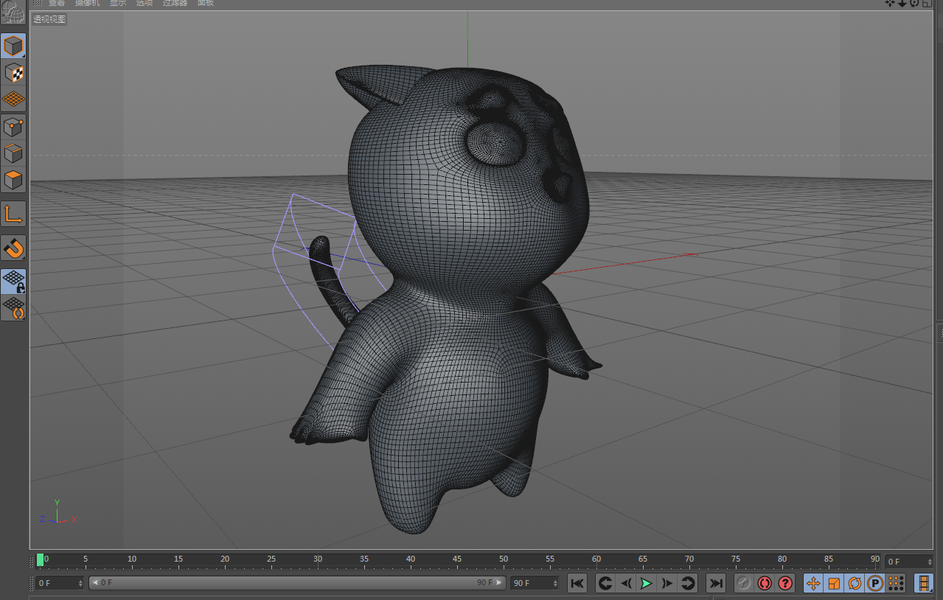
Task: Switch to Polygons mode
Action: coord(13,180)
